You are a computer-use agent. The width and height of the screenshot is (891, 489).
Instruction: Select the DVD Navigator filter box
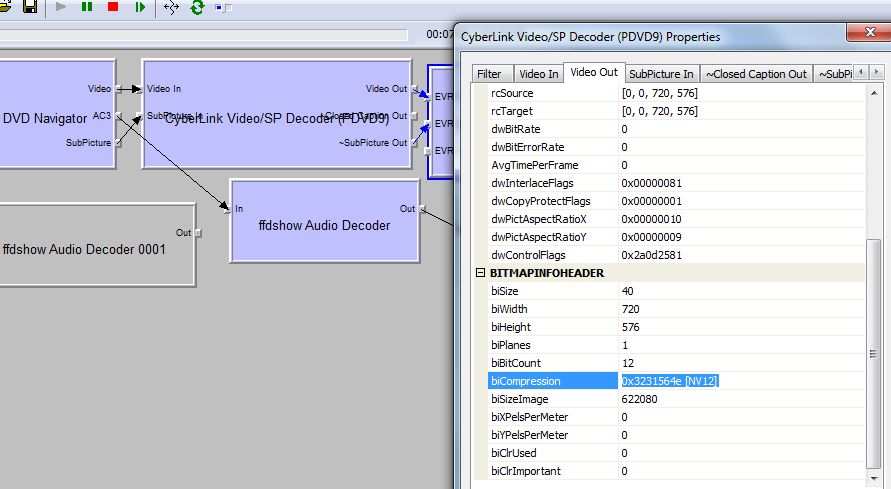coord(57,113)
